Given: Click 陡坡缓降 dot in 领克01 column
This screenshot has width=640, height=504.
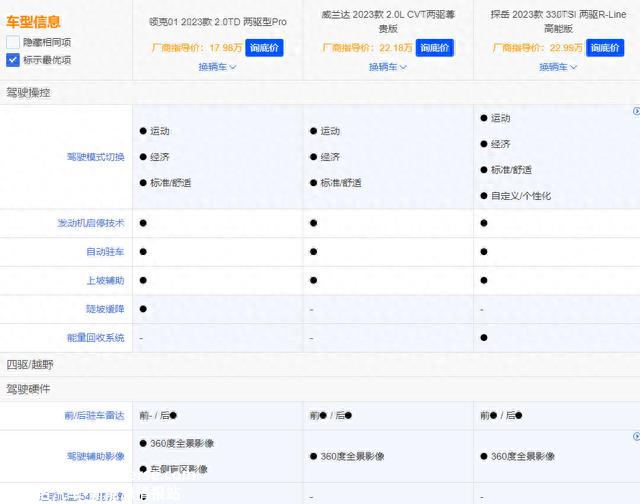Looking at the screenshot, I should [143, 309].
